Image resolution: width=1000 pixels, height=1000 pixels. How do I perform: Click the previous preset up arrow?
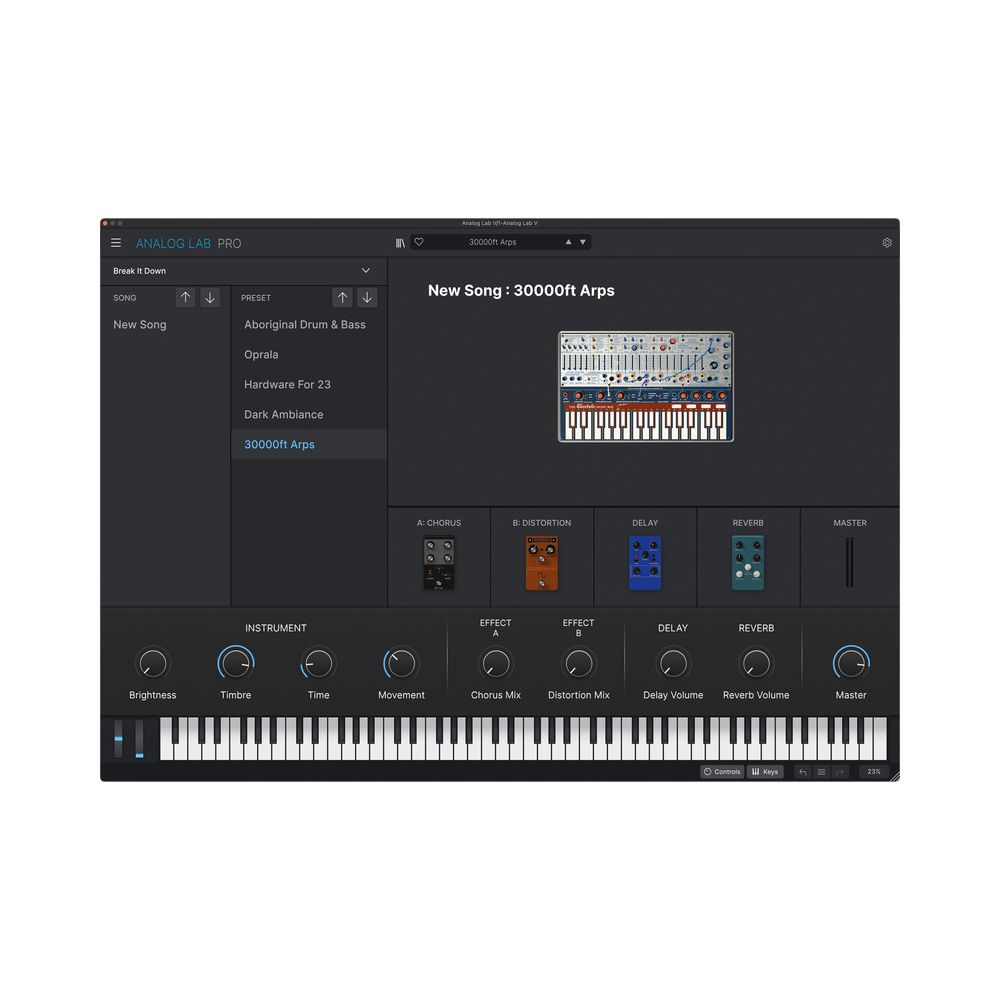point(342,297)
